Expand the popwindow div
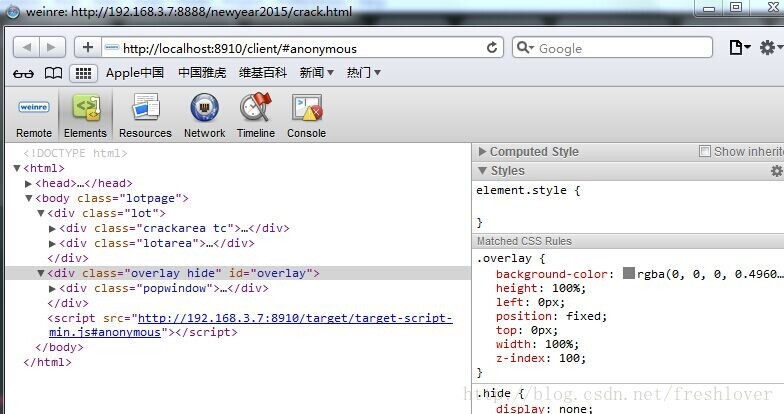Viewport: 784px width, 414px height. click(52, 288)
